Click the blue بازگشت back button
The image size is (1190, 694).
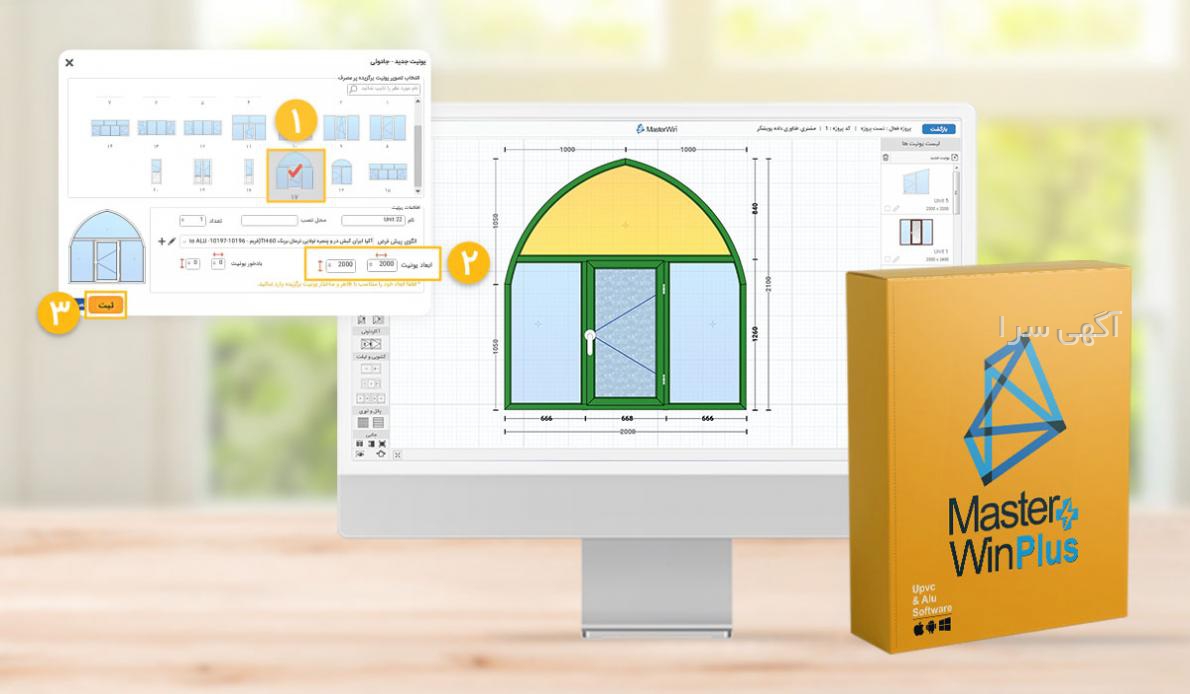[x=939, y=129]
